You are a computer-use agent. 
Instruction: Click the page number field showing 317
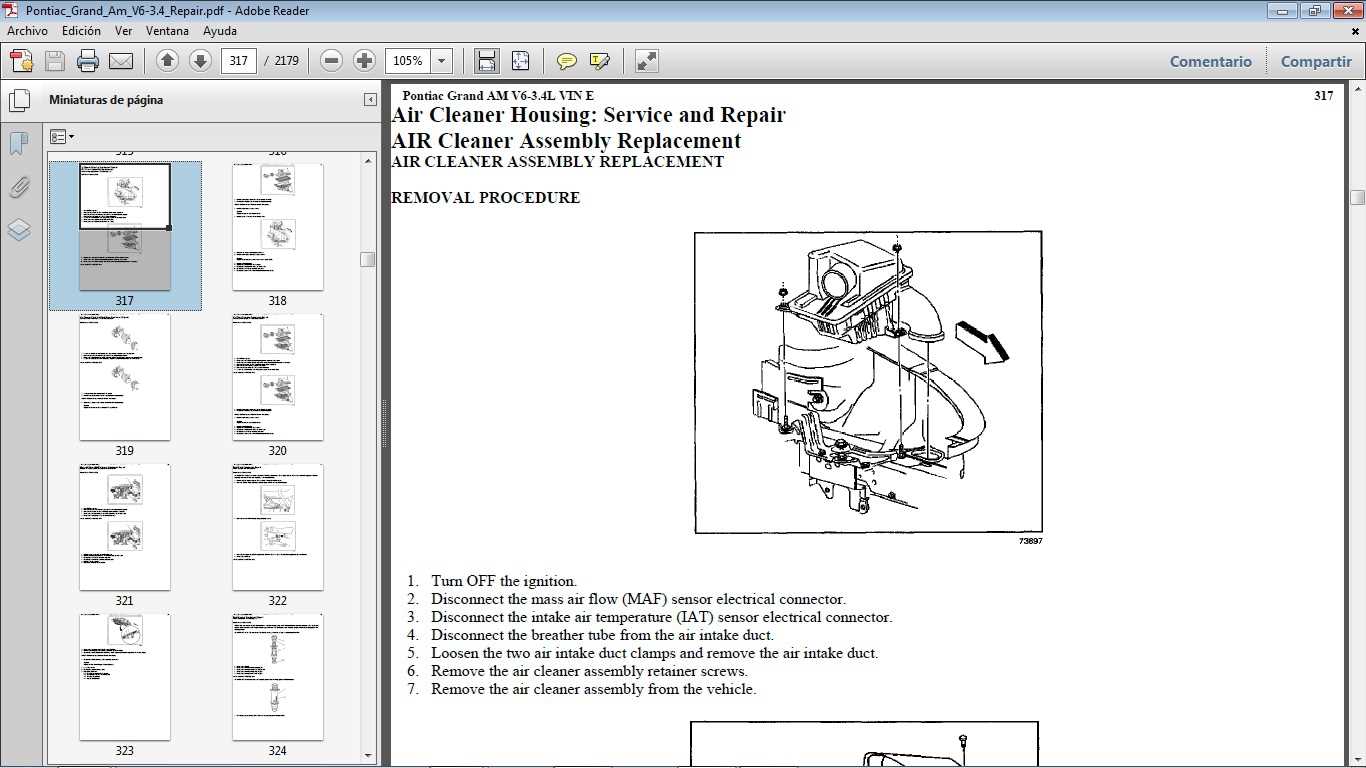tap(238, 61)
